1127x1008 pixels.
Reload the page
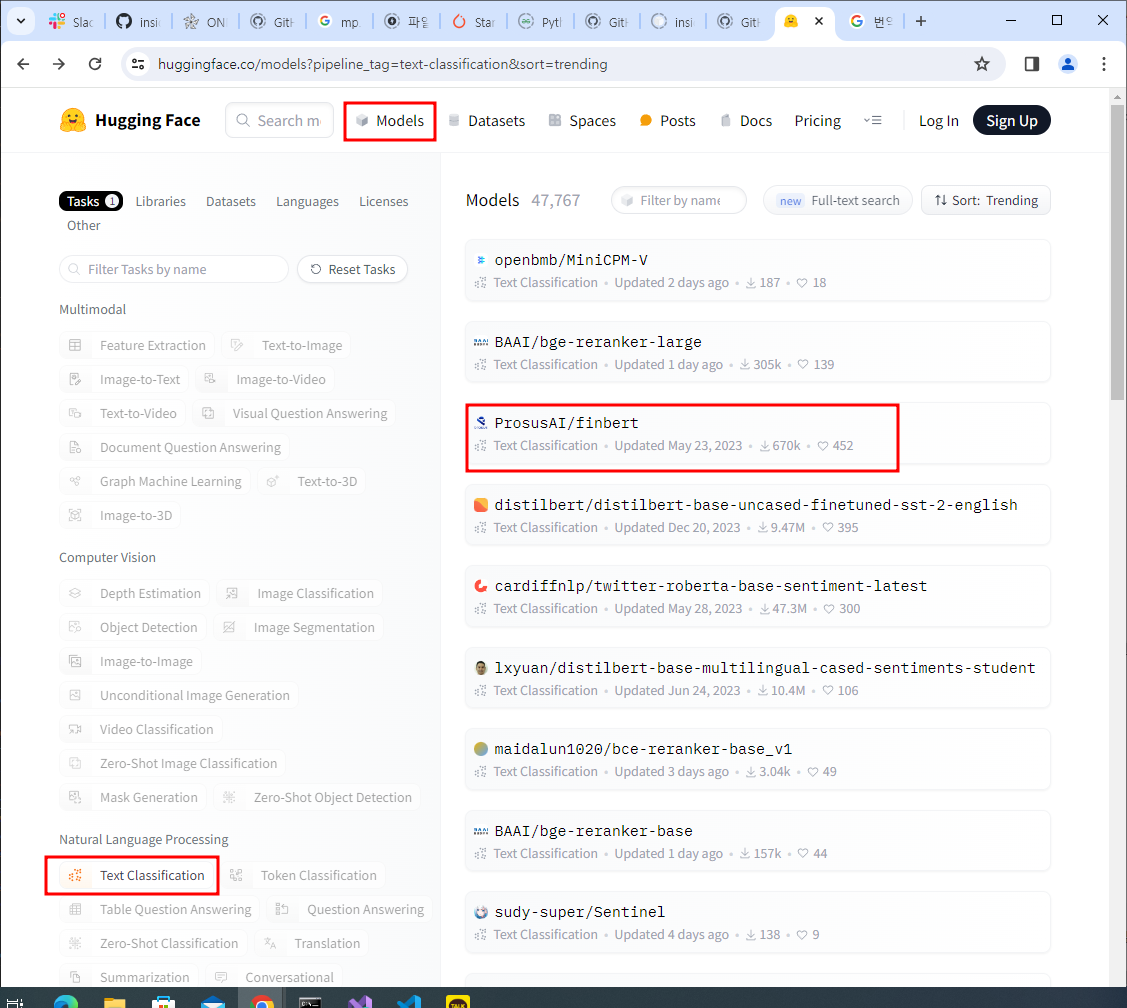tap(95, 64)
